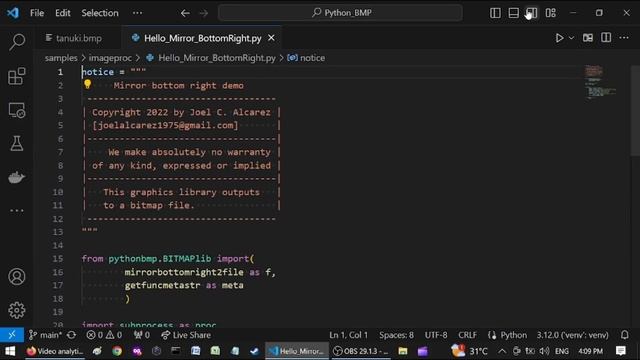Run the Python file
The width and height of the screenshot is (640, 360).
point(559,38)
